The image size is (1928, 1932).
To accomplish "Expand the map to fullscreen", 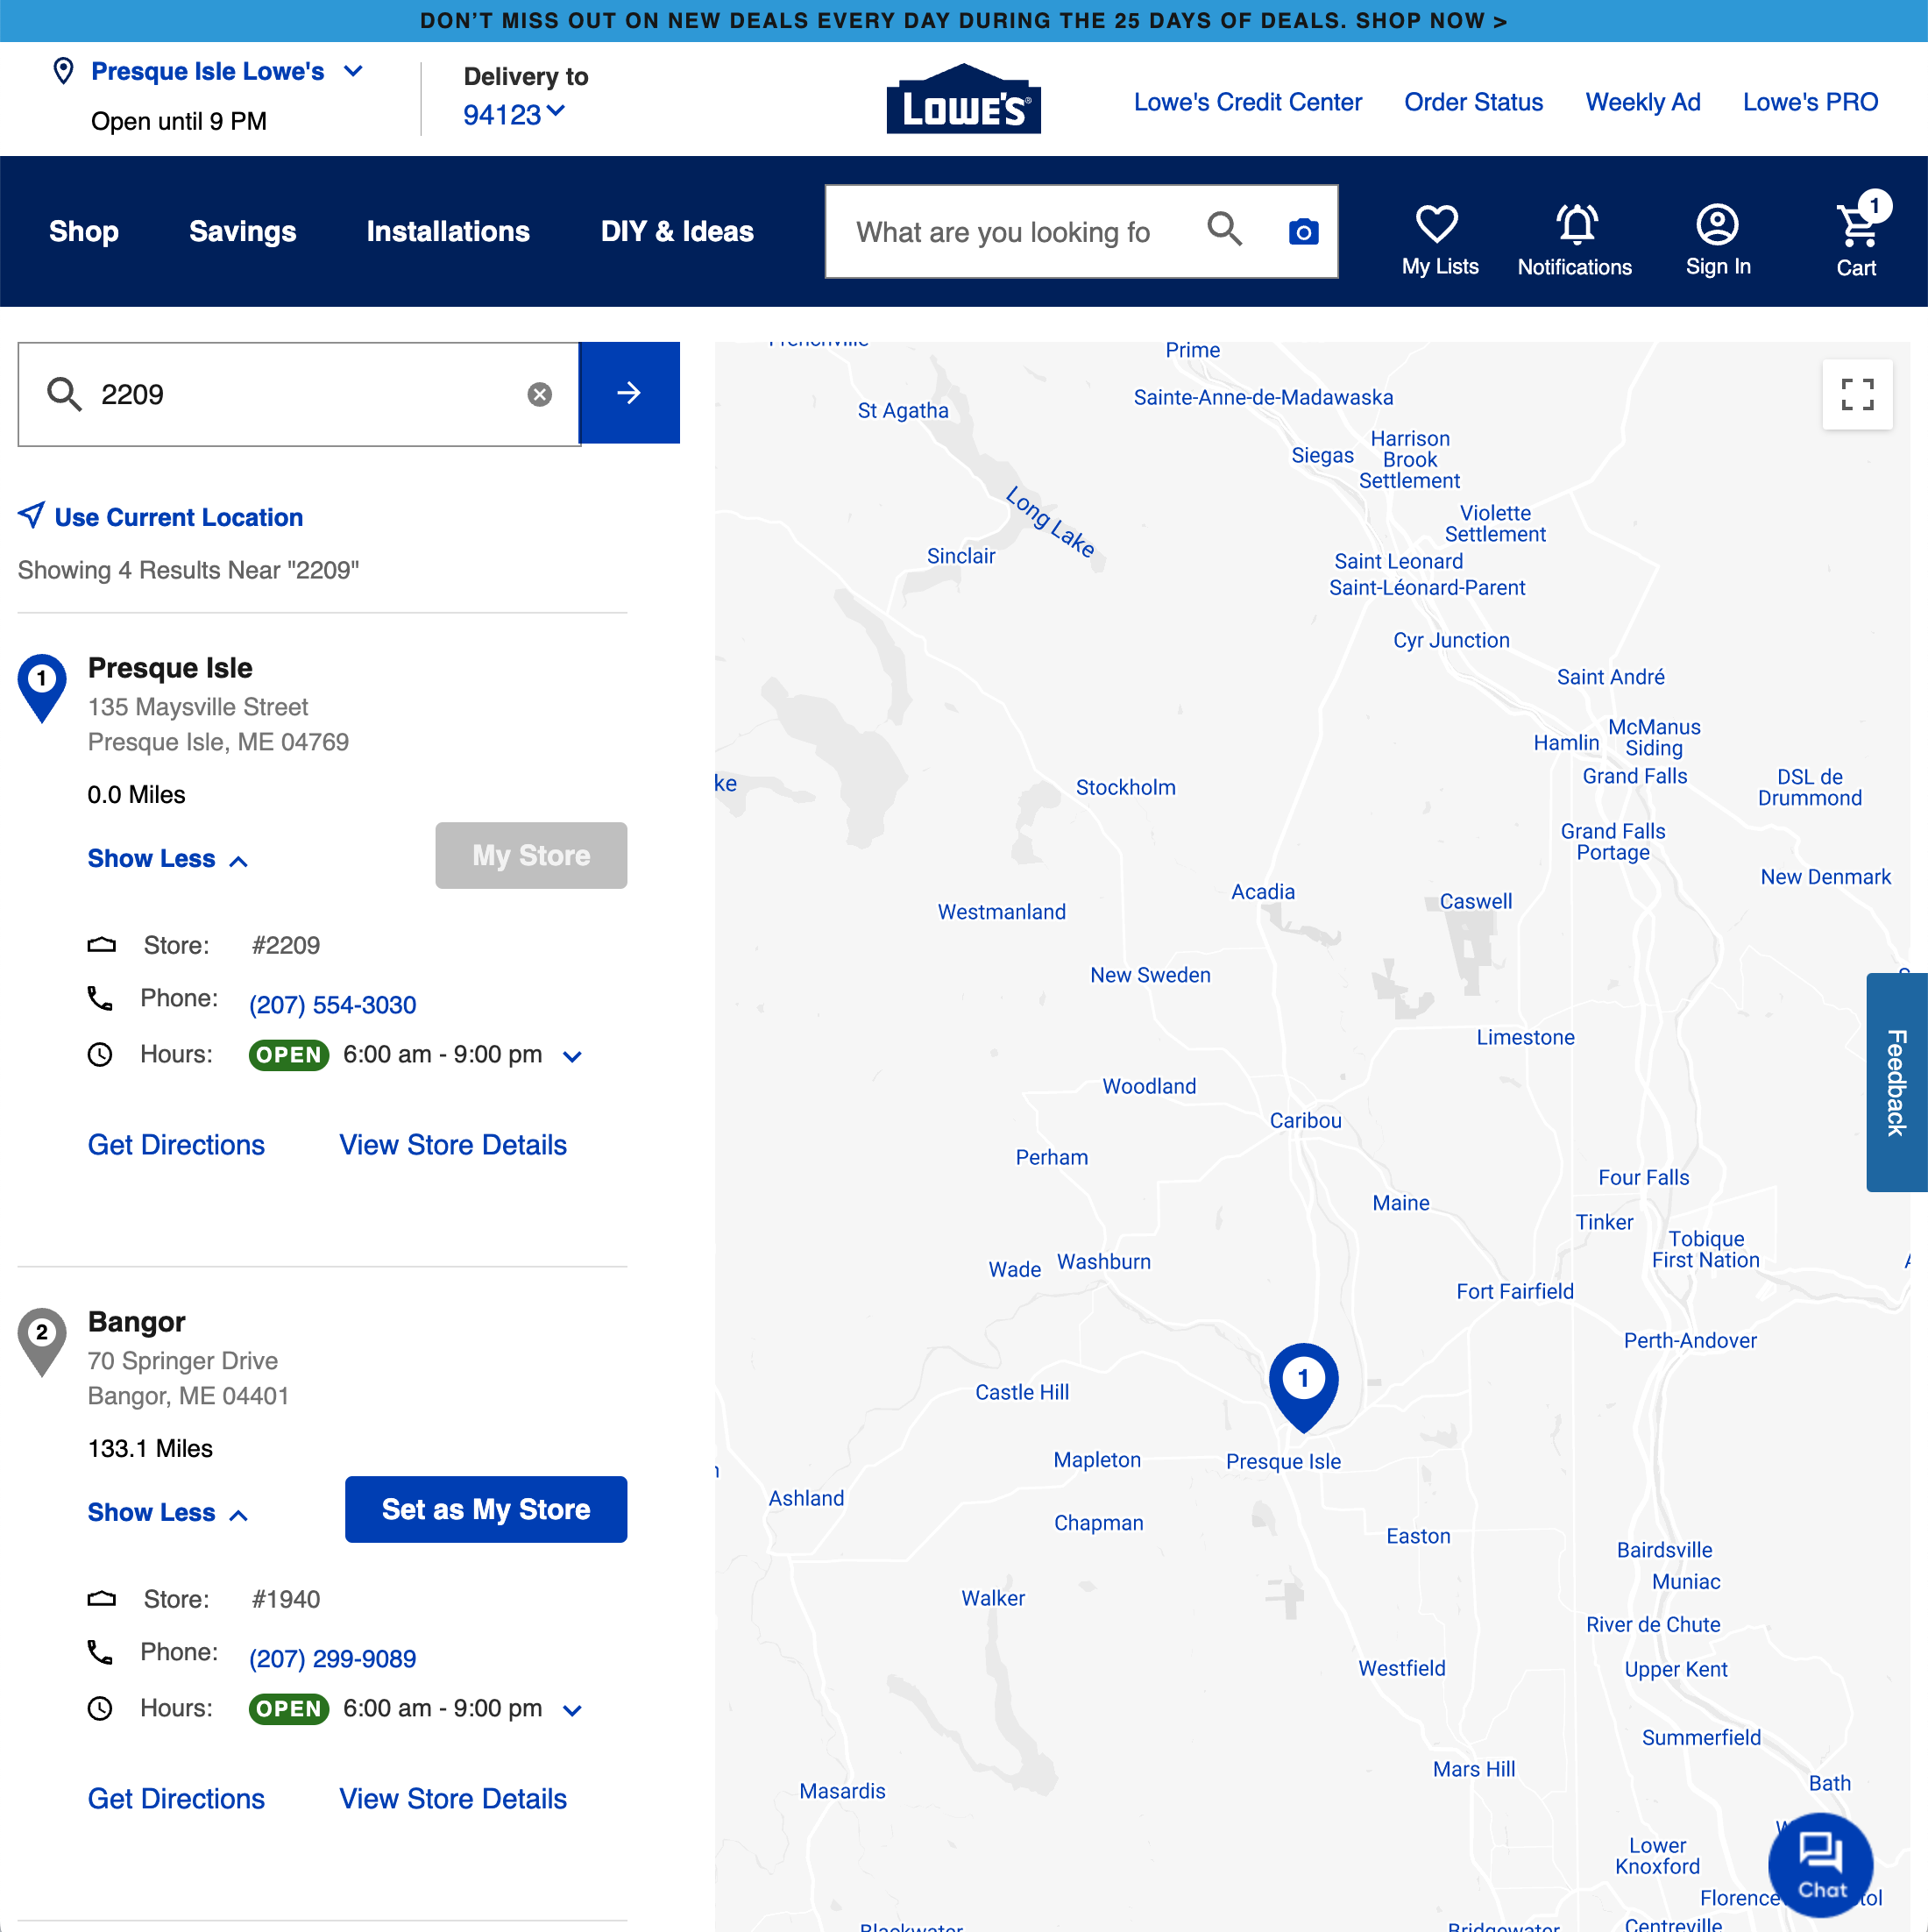I will [1857, 395].
